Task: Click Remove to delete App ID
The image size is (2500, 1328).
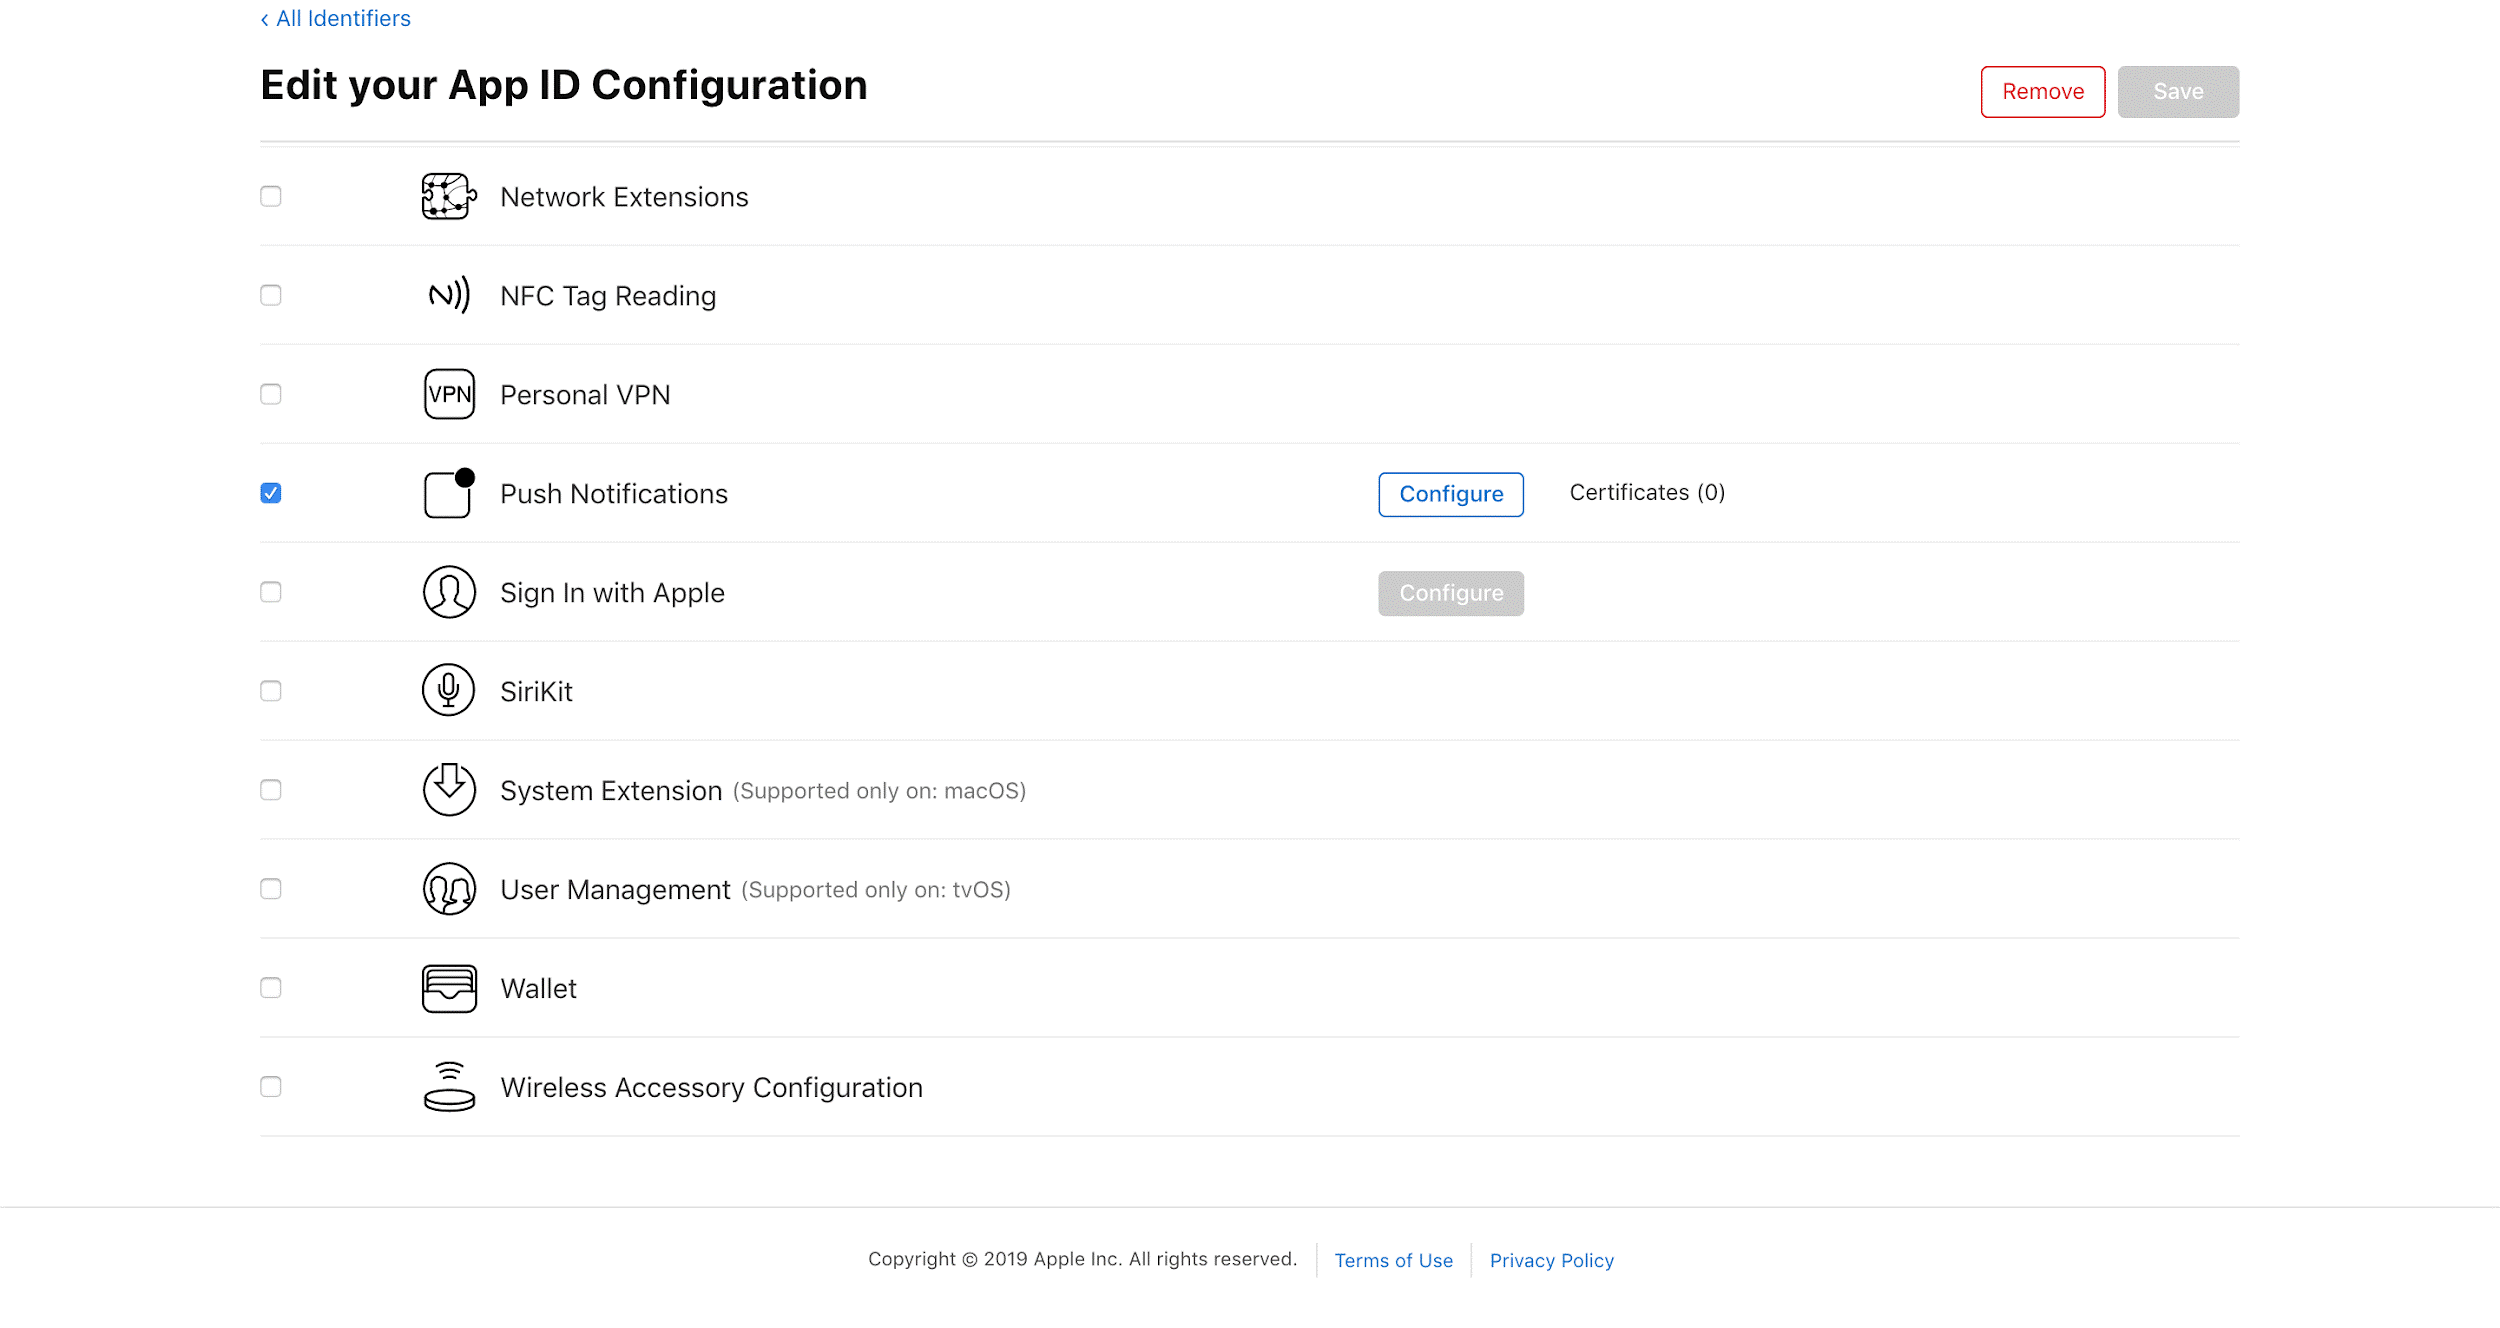Action: click(2042, 91)
